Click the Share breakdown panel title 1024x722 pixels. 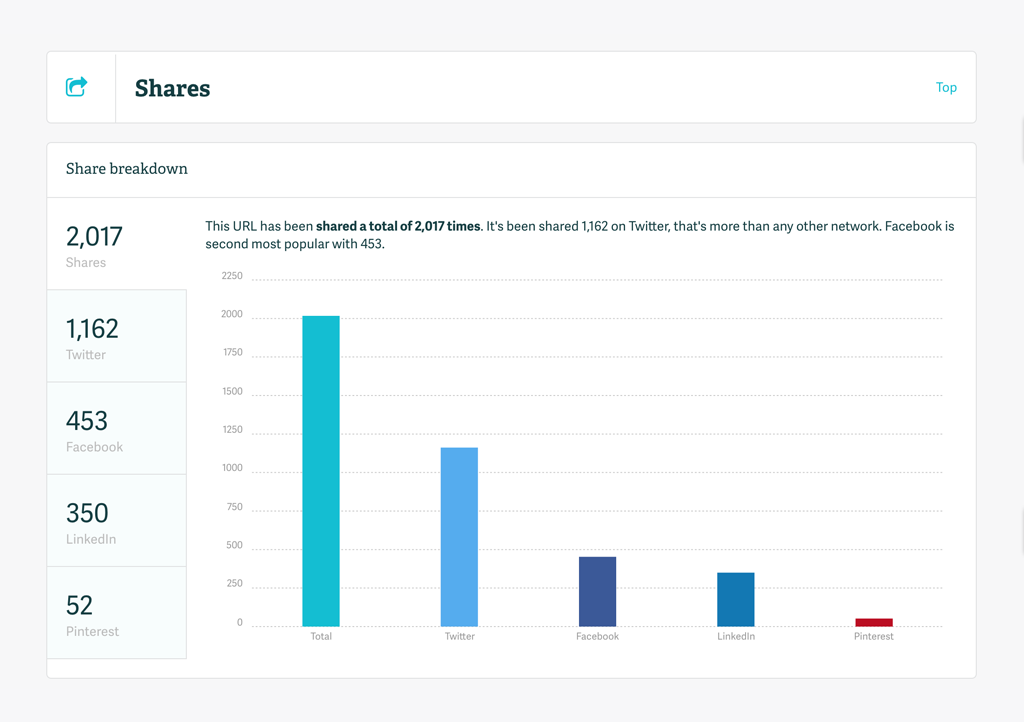click(x=127, y=169)
